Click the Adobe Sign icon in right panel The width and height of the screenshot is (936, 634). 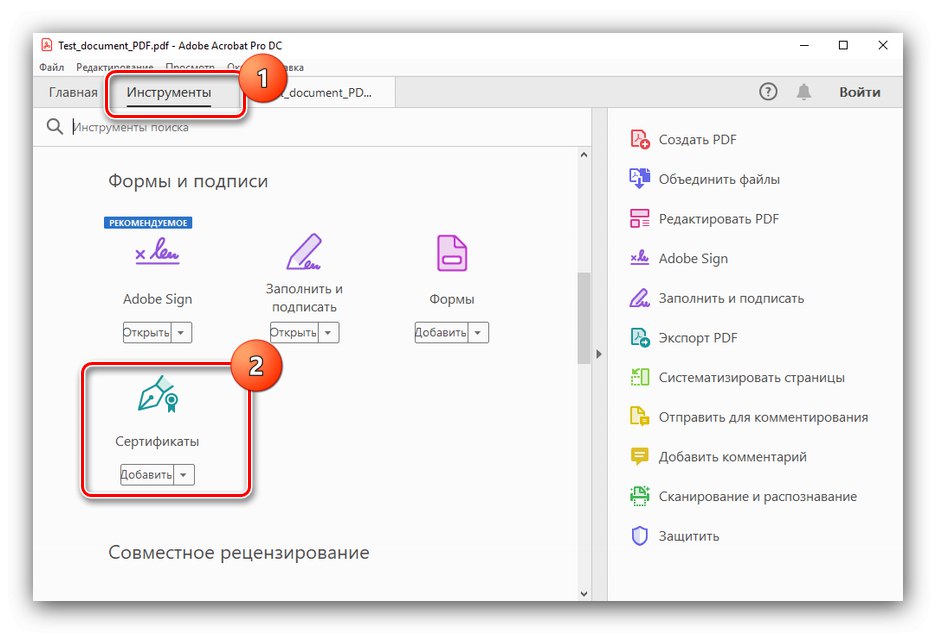tap(639, 258)
